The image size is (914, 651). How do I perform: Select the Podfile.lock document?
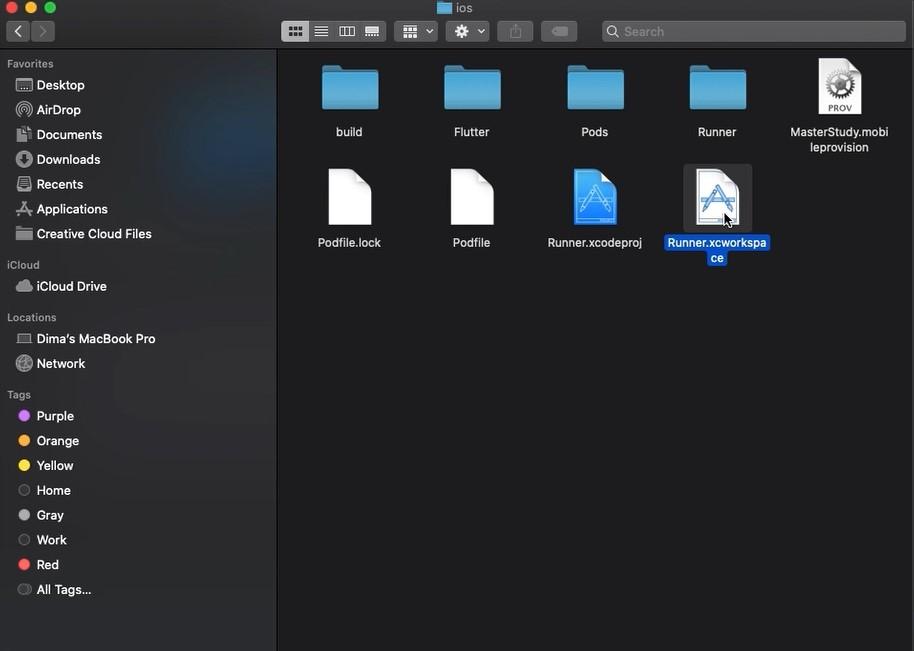coord(349,197)
